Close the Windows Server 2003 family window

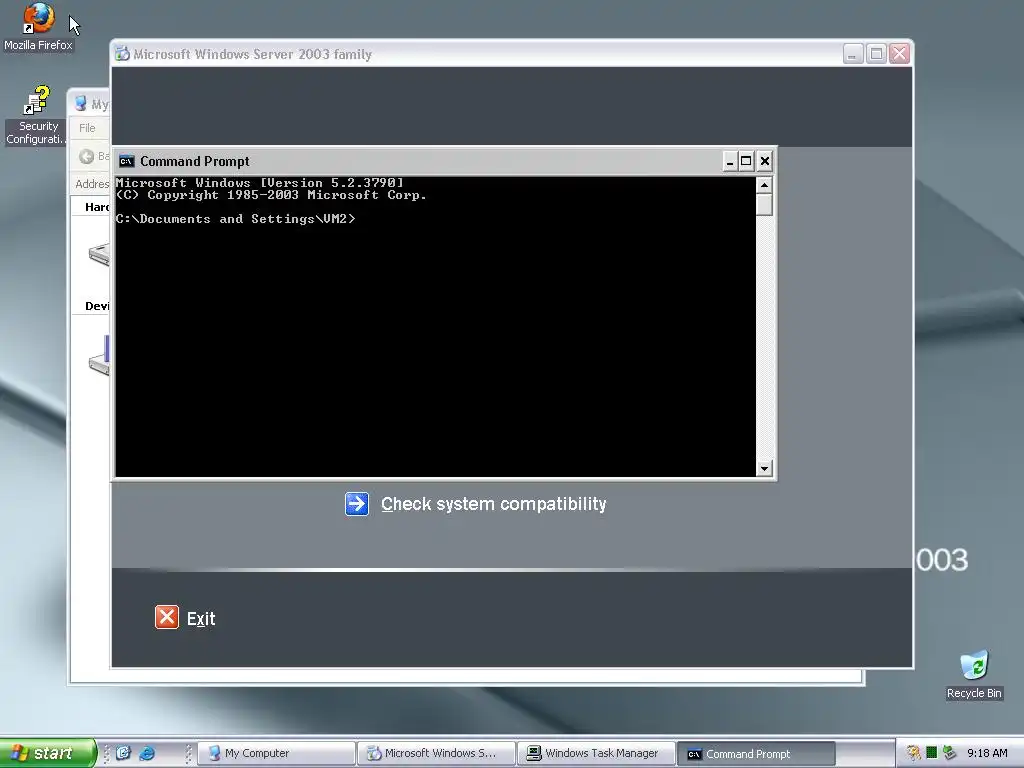pos(899,54)
